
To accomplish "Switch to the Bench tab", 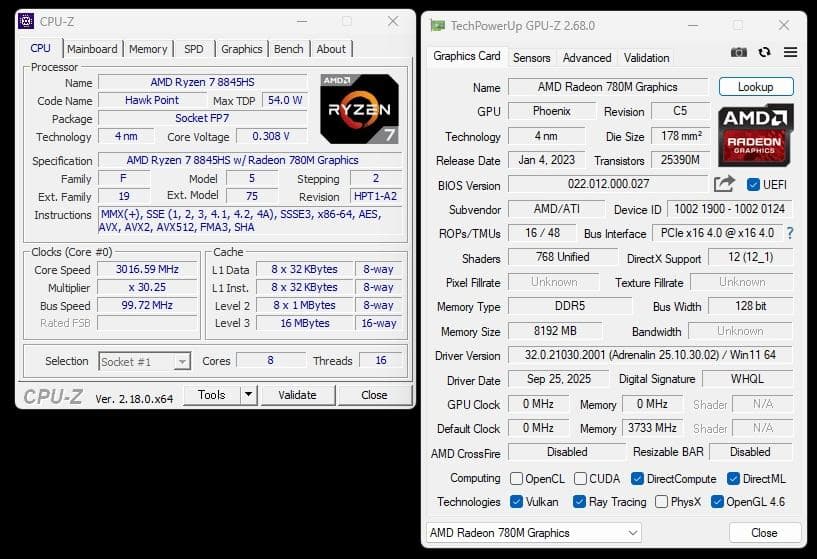I will coord(289,49).
